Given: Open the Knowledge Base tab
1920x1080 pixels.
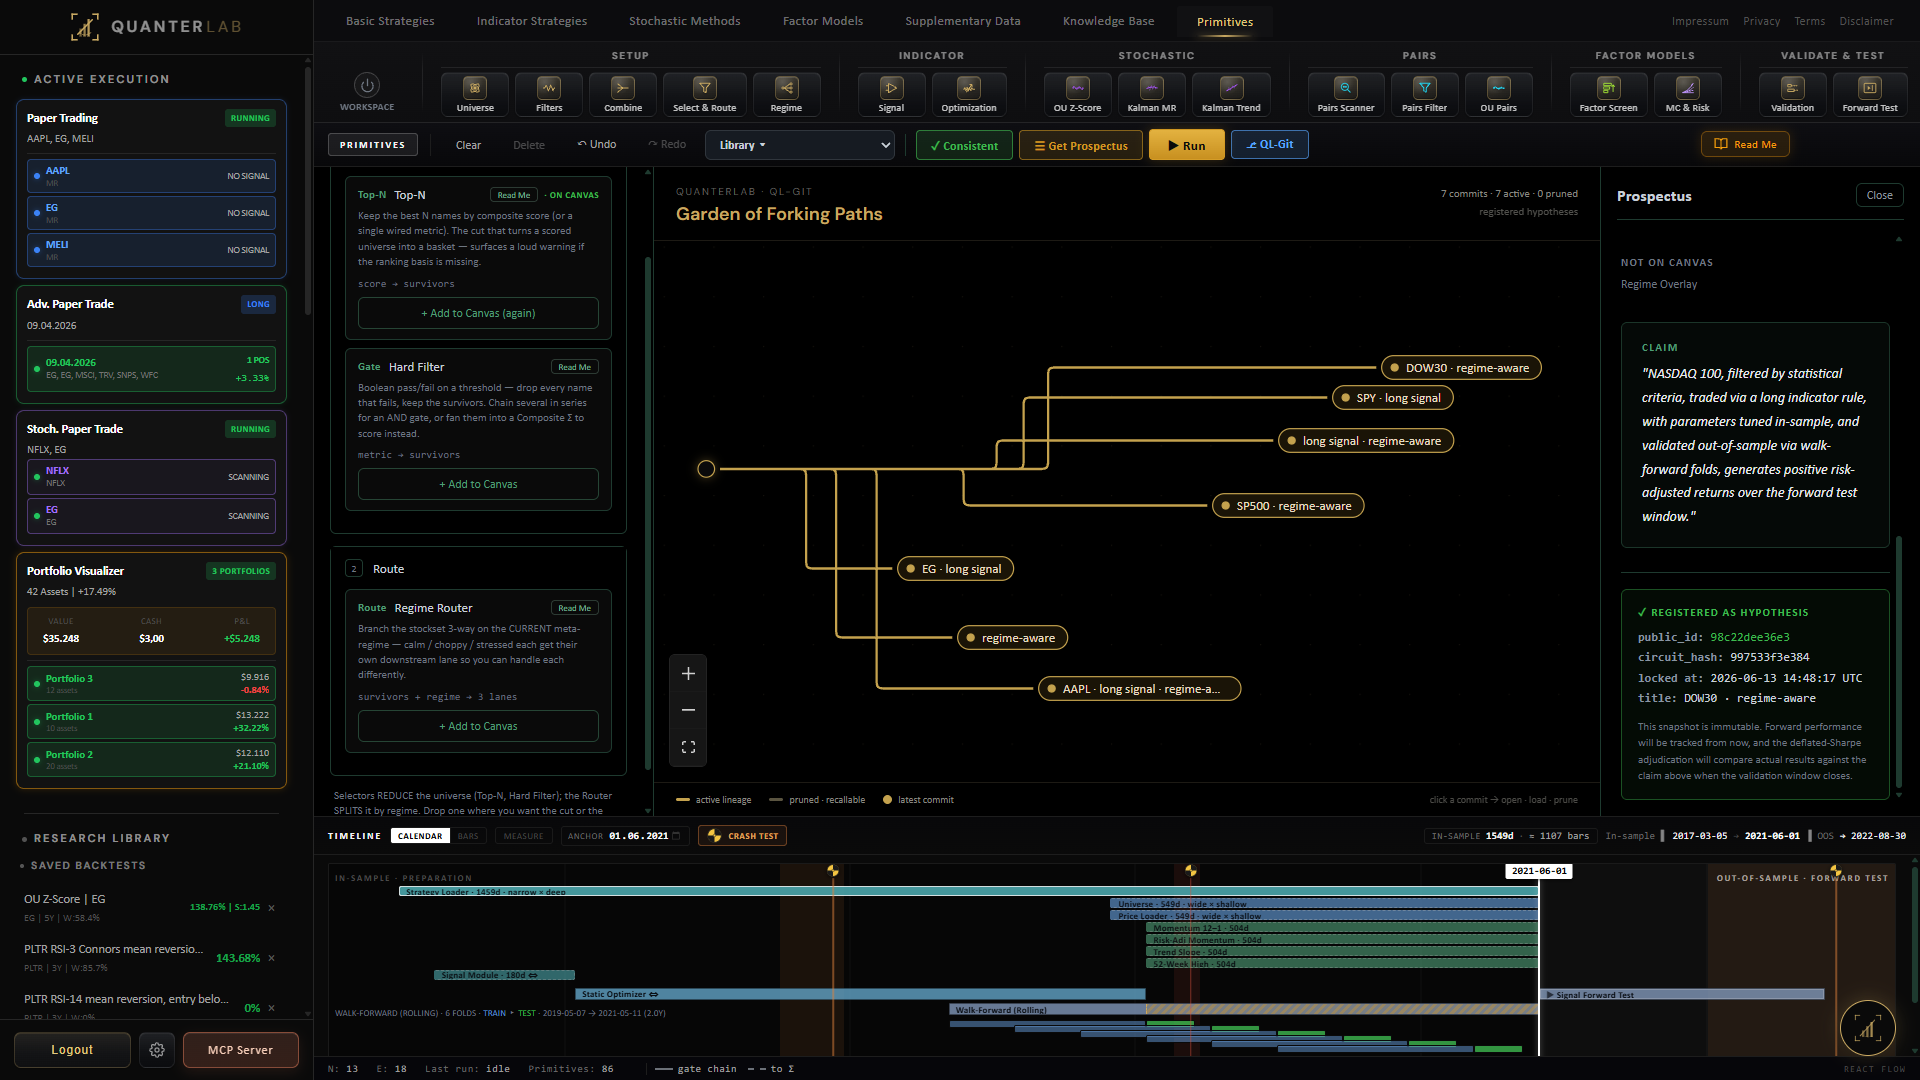Looking at the screenshot, I should point(1108,21).
